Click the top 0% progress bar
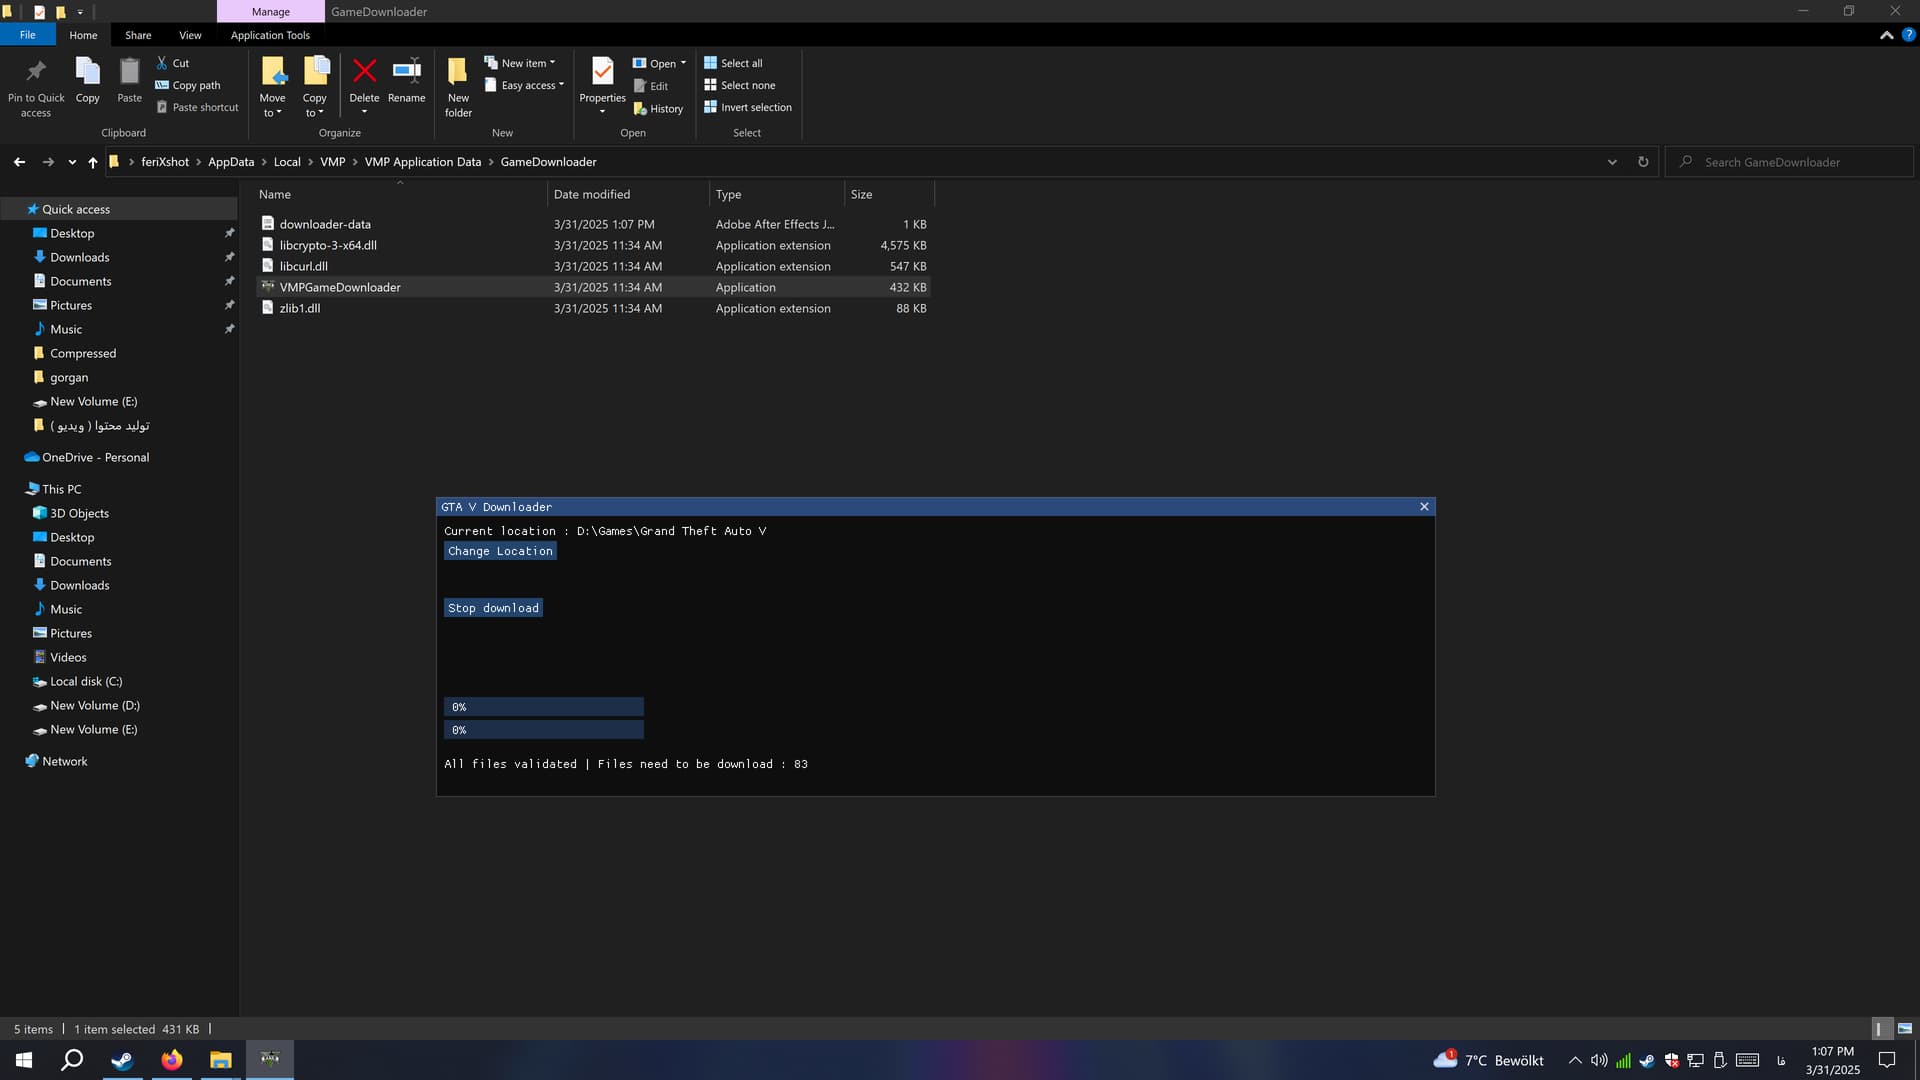The image size is (1920, 1080). [544, 707]
